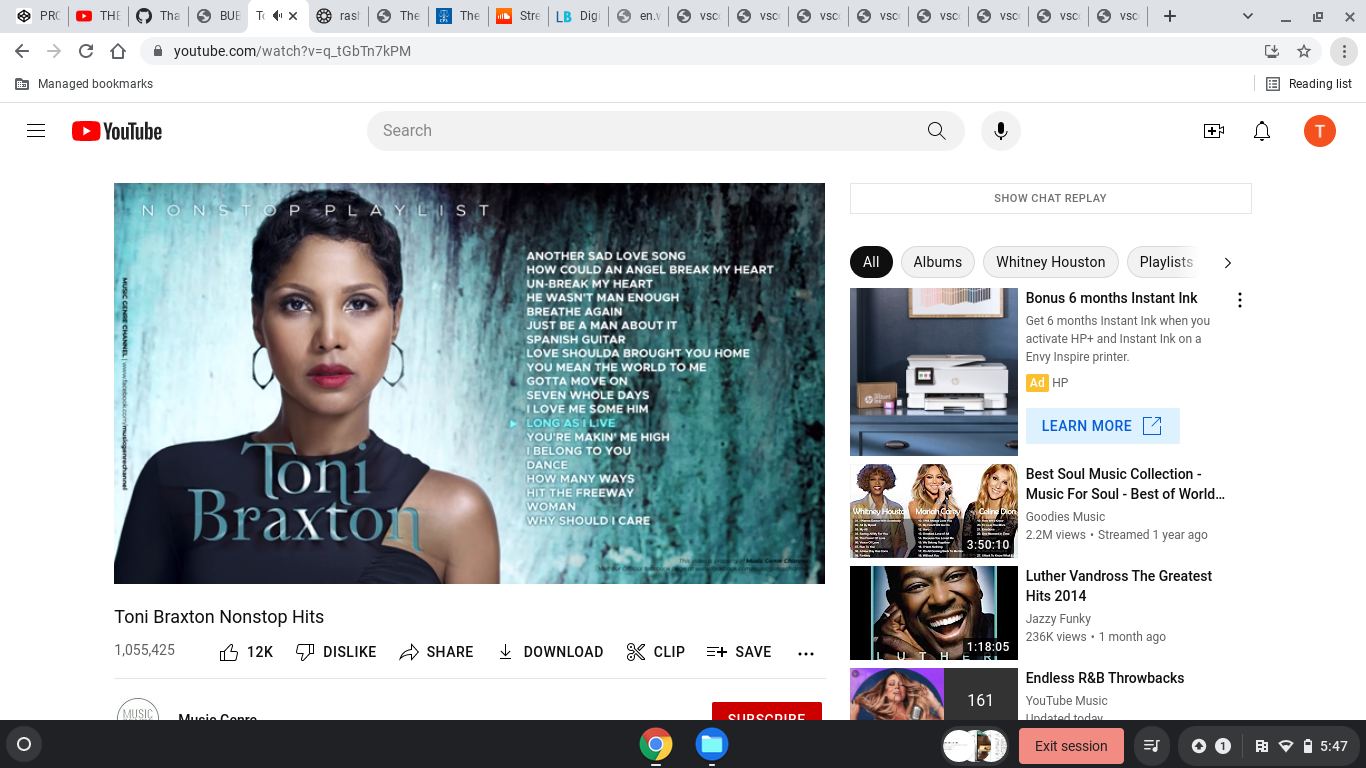Expand tab search dropdown arrow
This screenshot has width=1366, height=768.
point(1248,16)
